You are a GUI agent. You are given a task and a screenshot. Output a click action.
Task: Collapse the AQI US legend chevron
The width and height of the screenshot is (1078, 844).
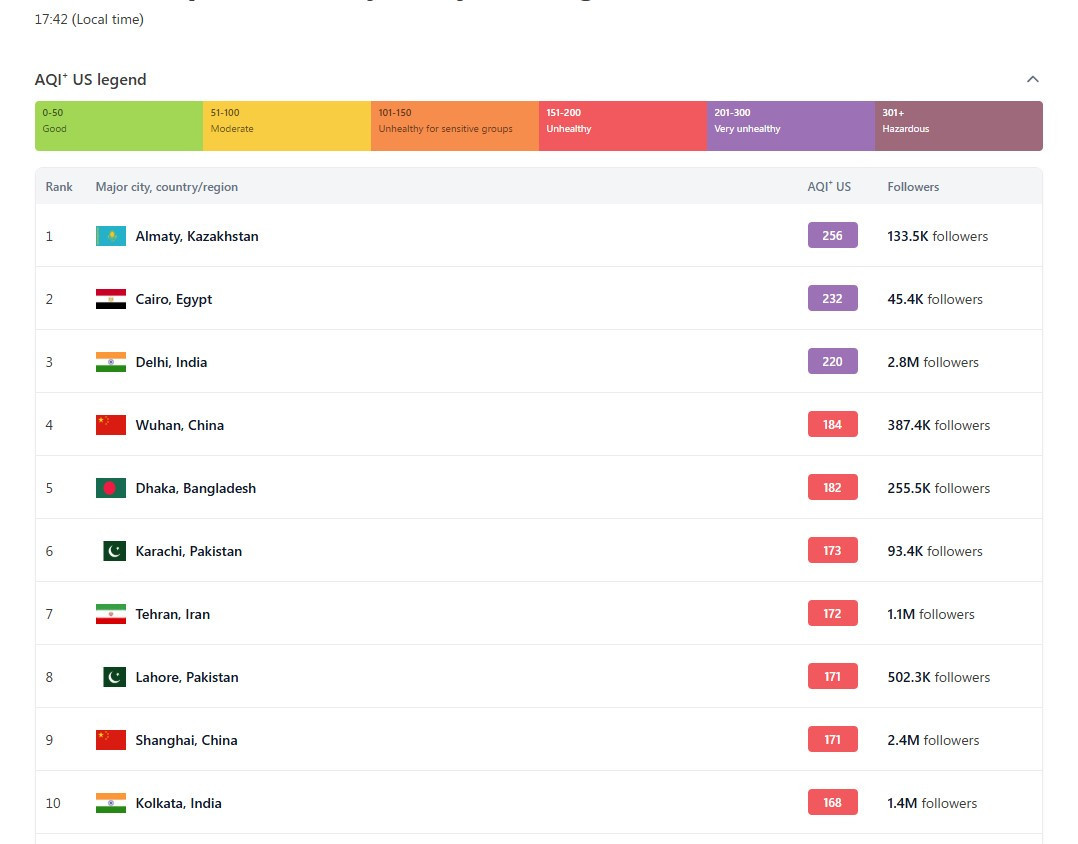1033,80
